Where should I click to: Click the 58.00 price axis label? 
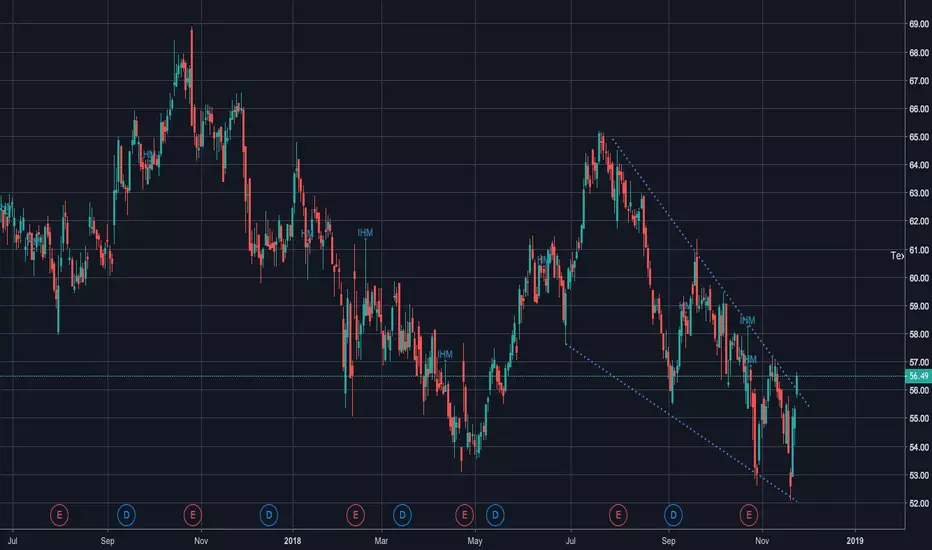click(x=918, y=334)
